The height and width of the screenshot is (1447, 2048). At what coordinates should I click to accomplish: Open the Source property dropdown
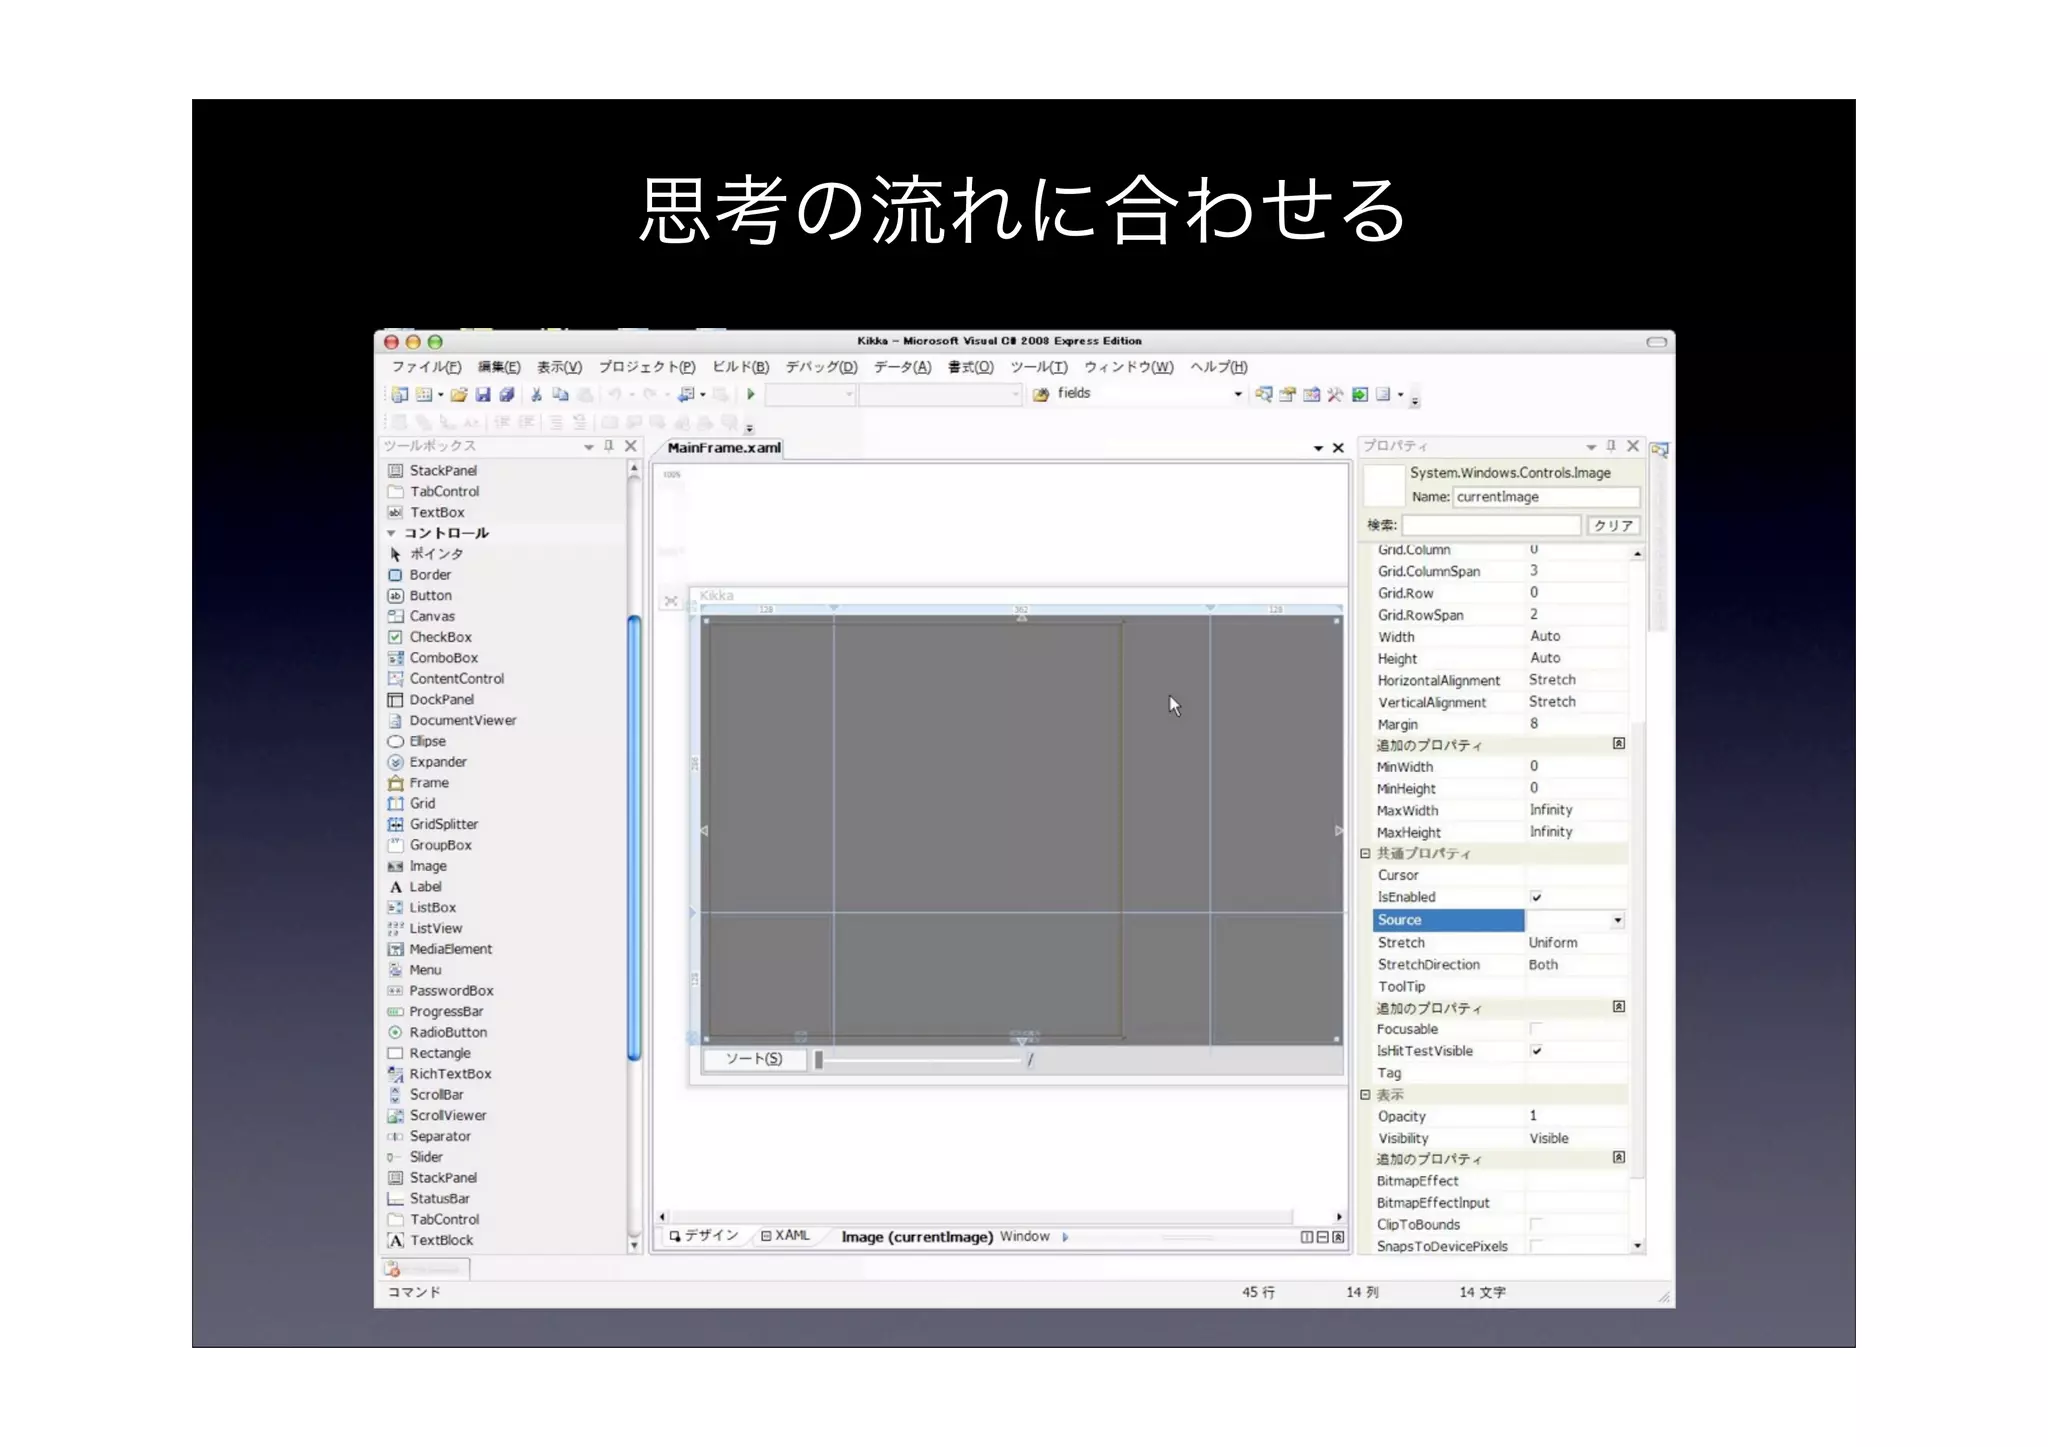coord(1617,920)
